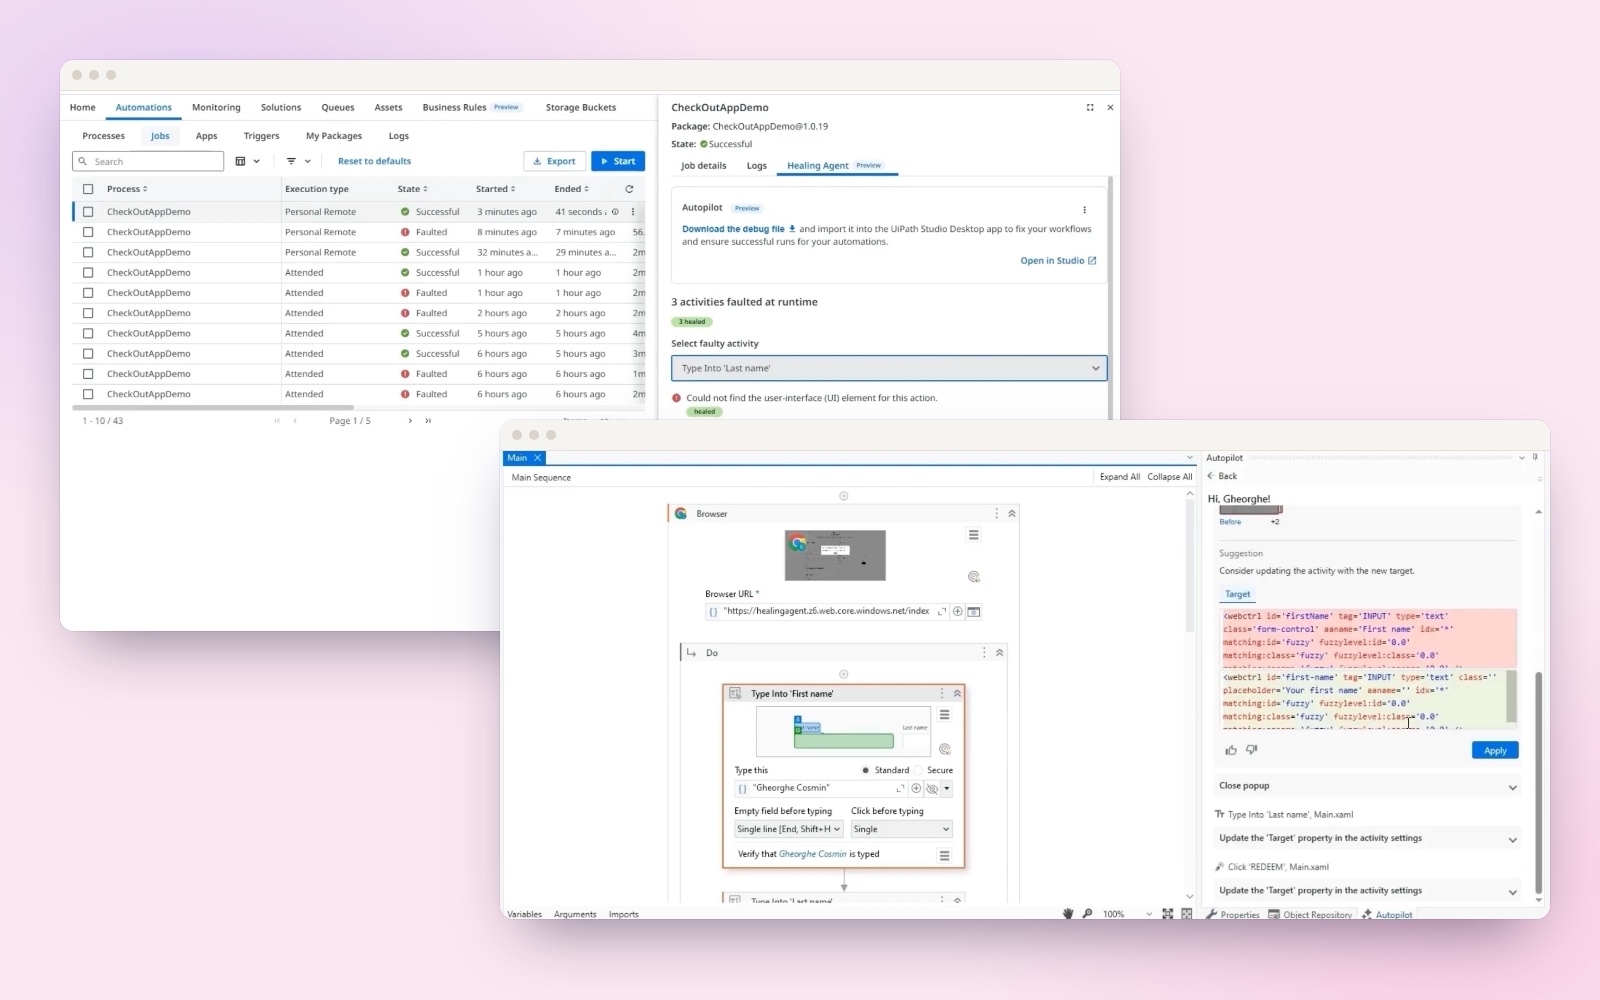Click the pan hand tool in Studio status bar

click(x=1068, y=914)
